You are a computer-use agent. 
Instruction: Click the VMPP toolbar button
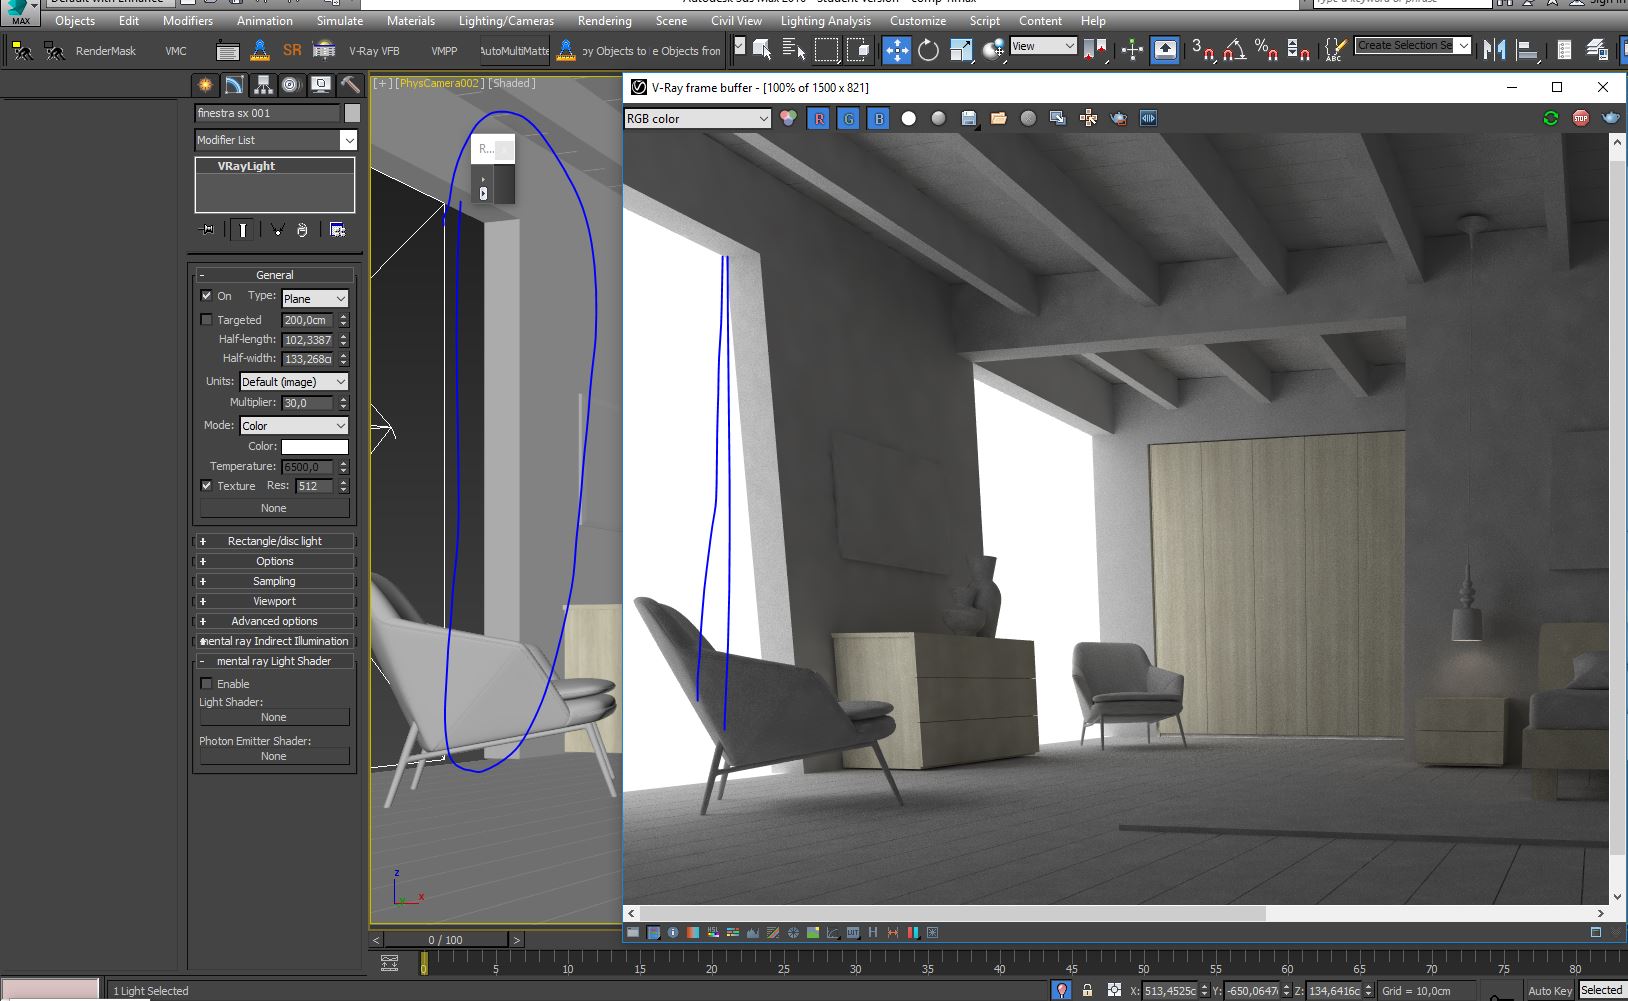444,50
